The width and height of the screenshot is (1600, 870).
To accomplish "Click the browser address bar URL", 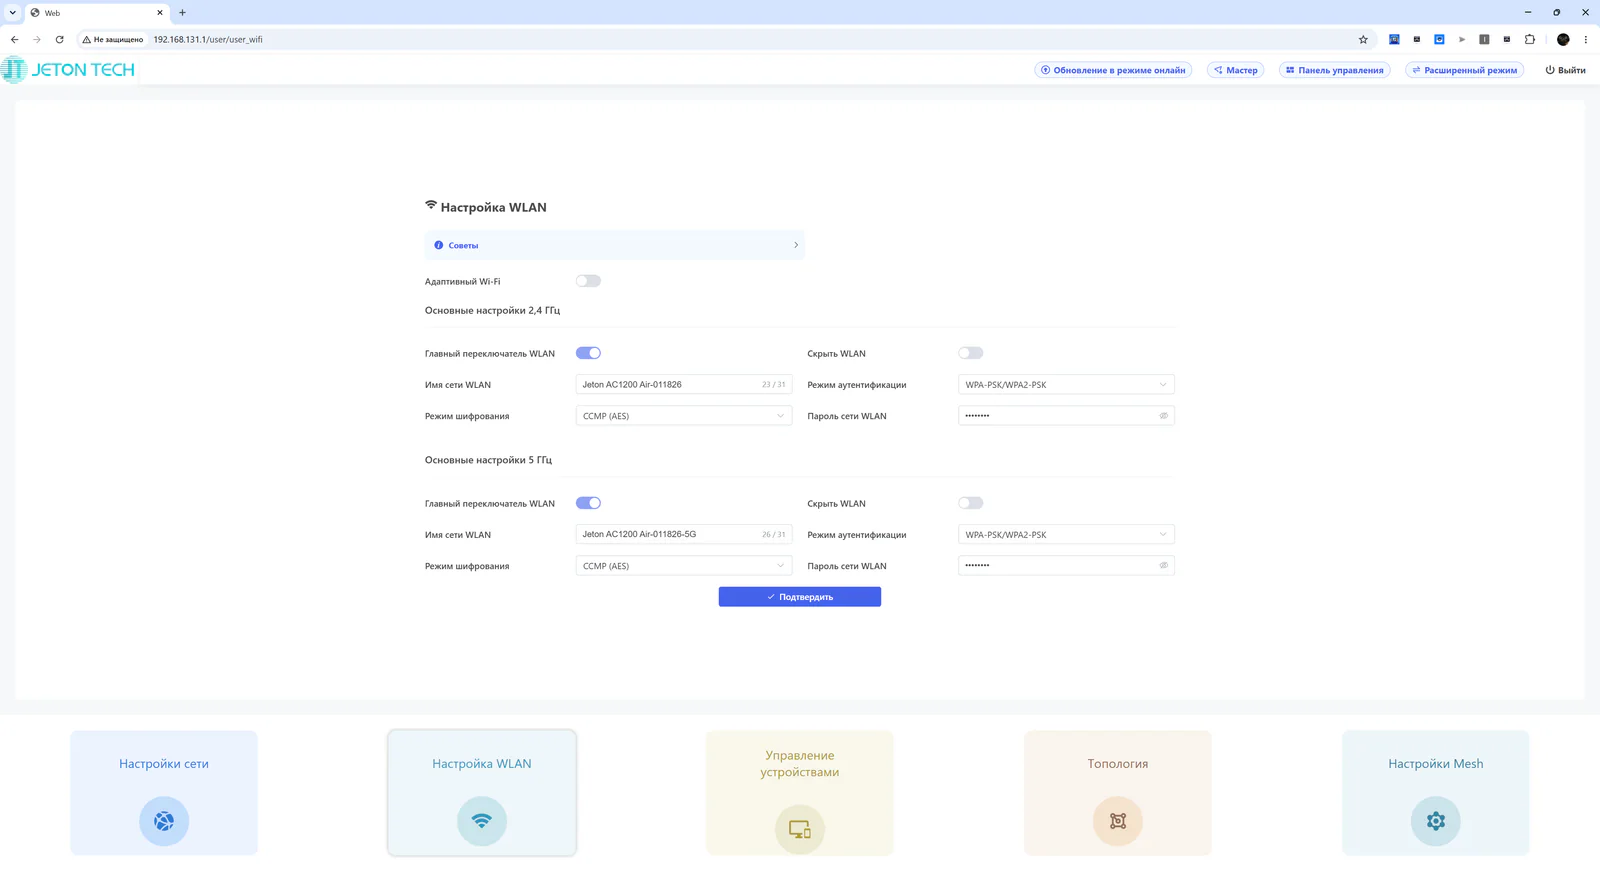I will tap(208, 40).
